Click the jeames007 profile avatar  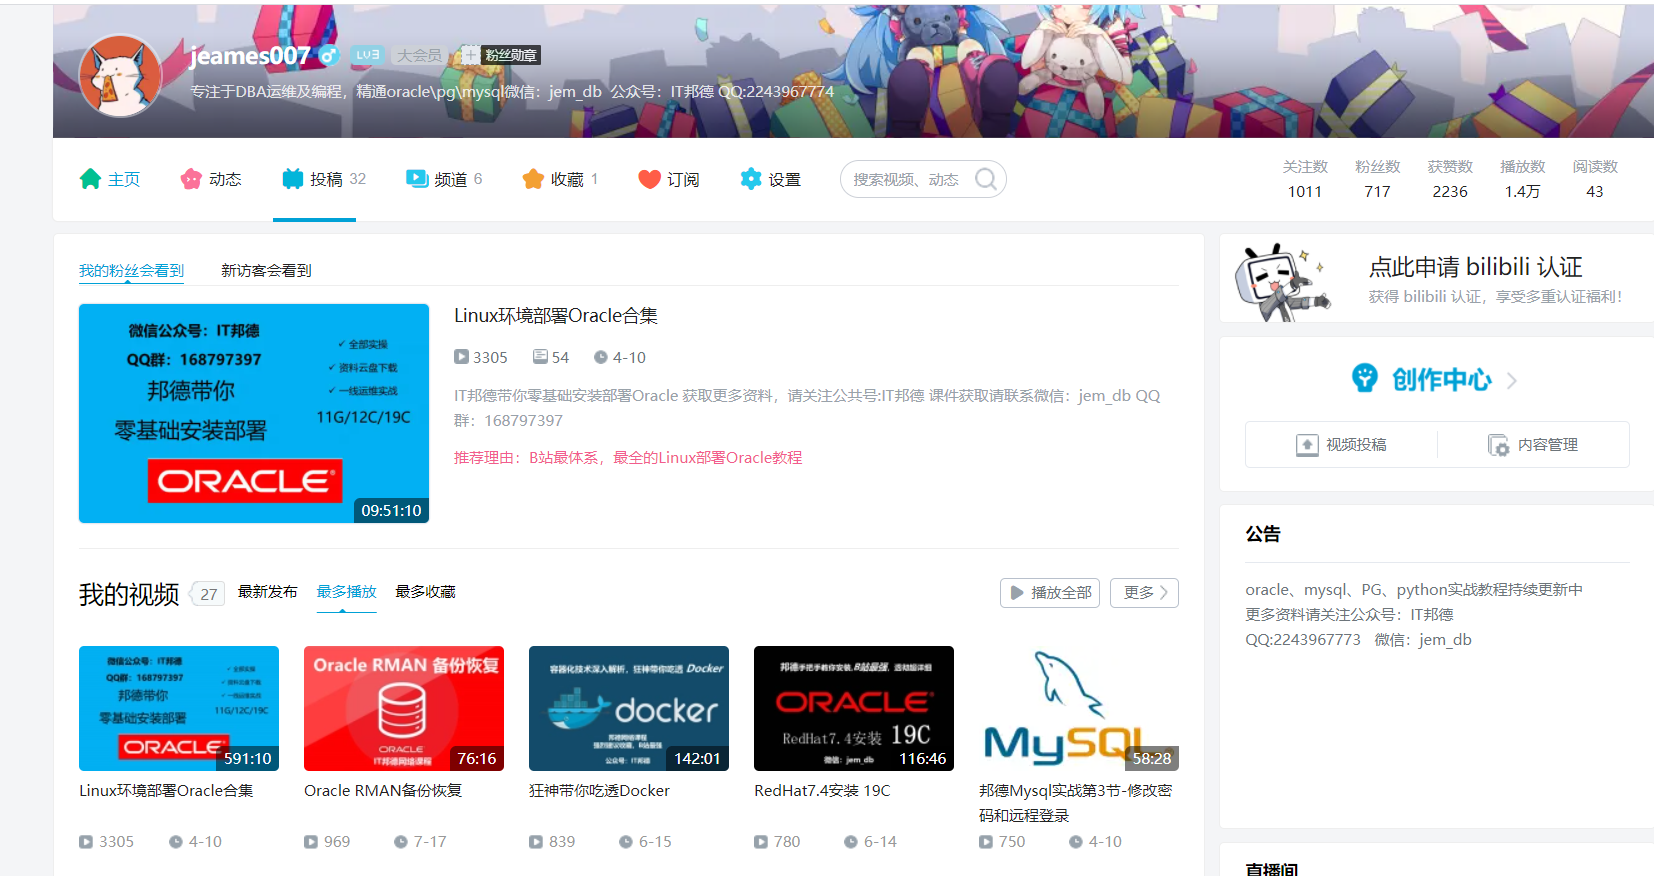(x=121, y=77)
